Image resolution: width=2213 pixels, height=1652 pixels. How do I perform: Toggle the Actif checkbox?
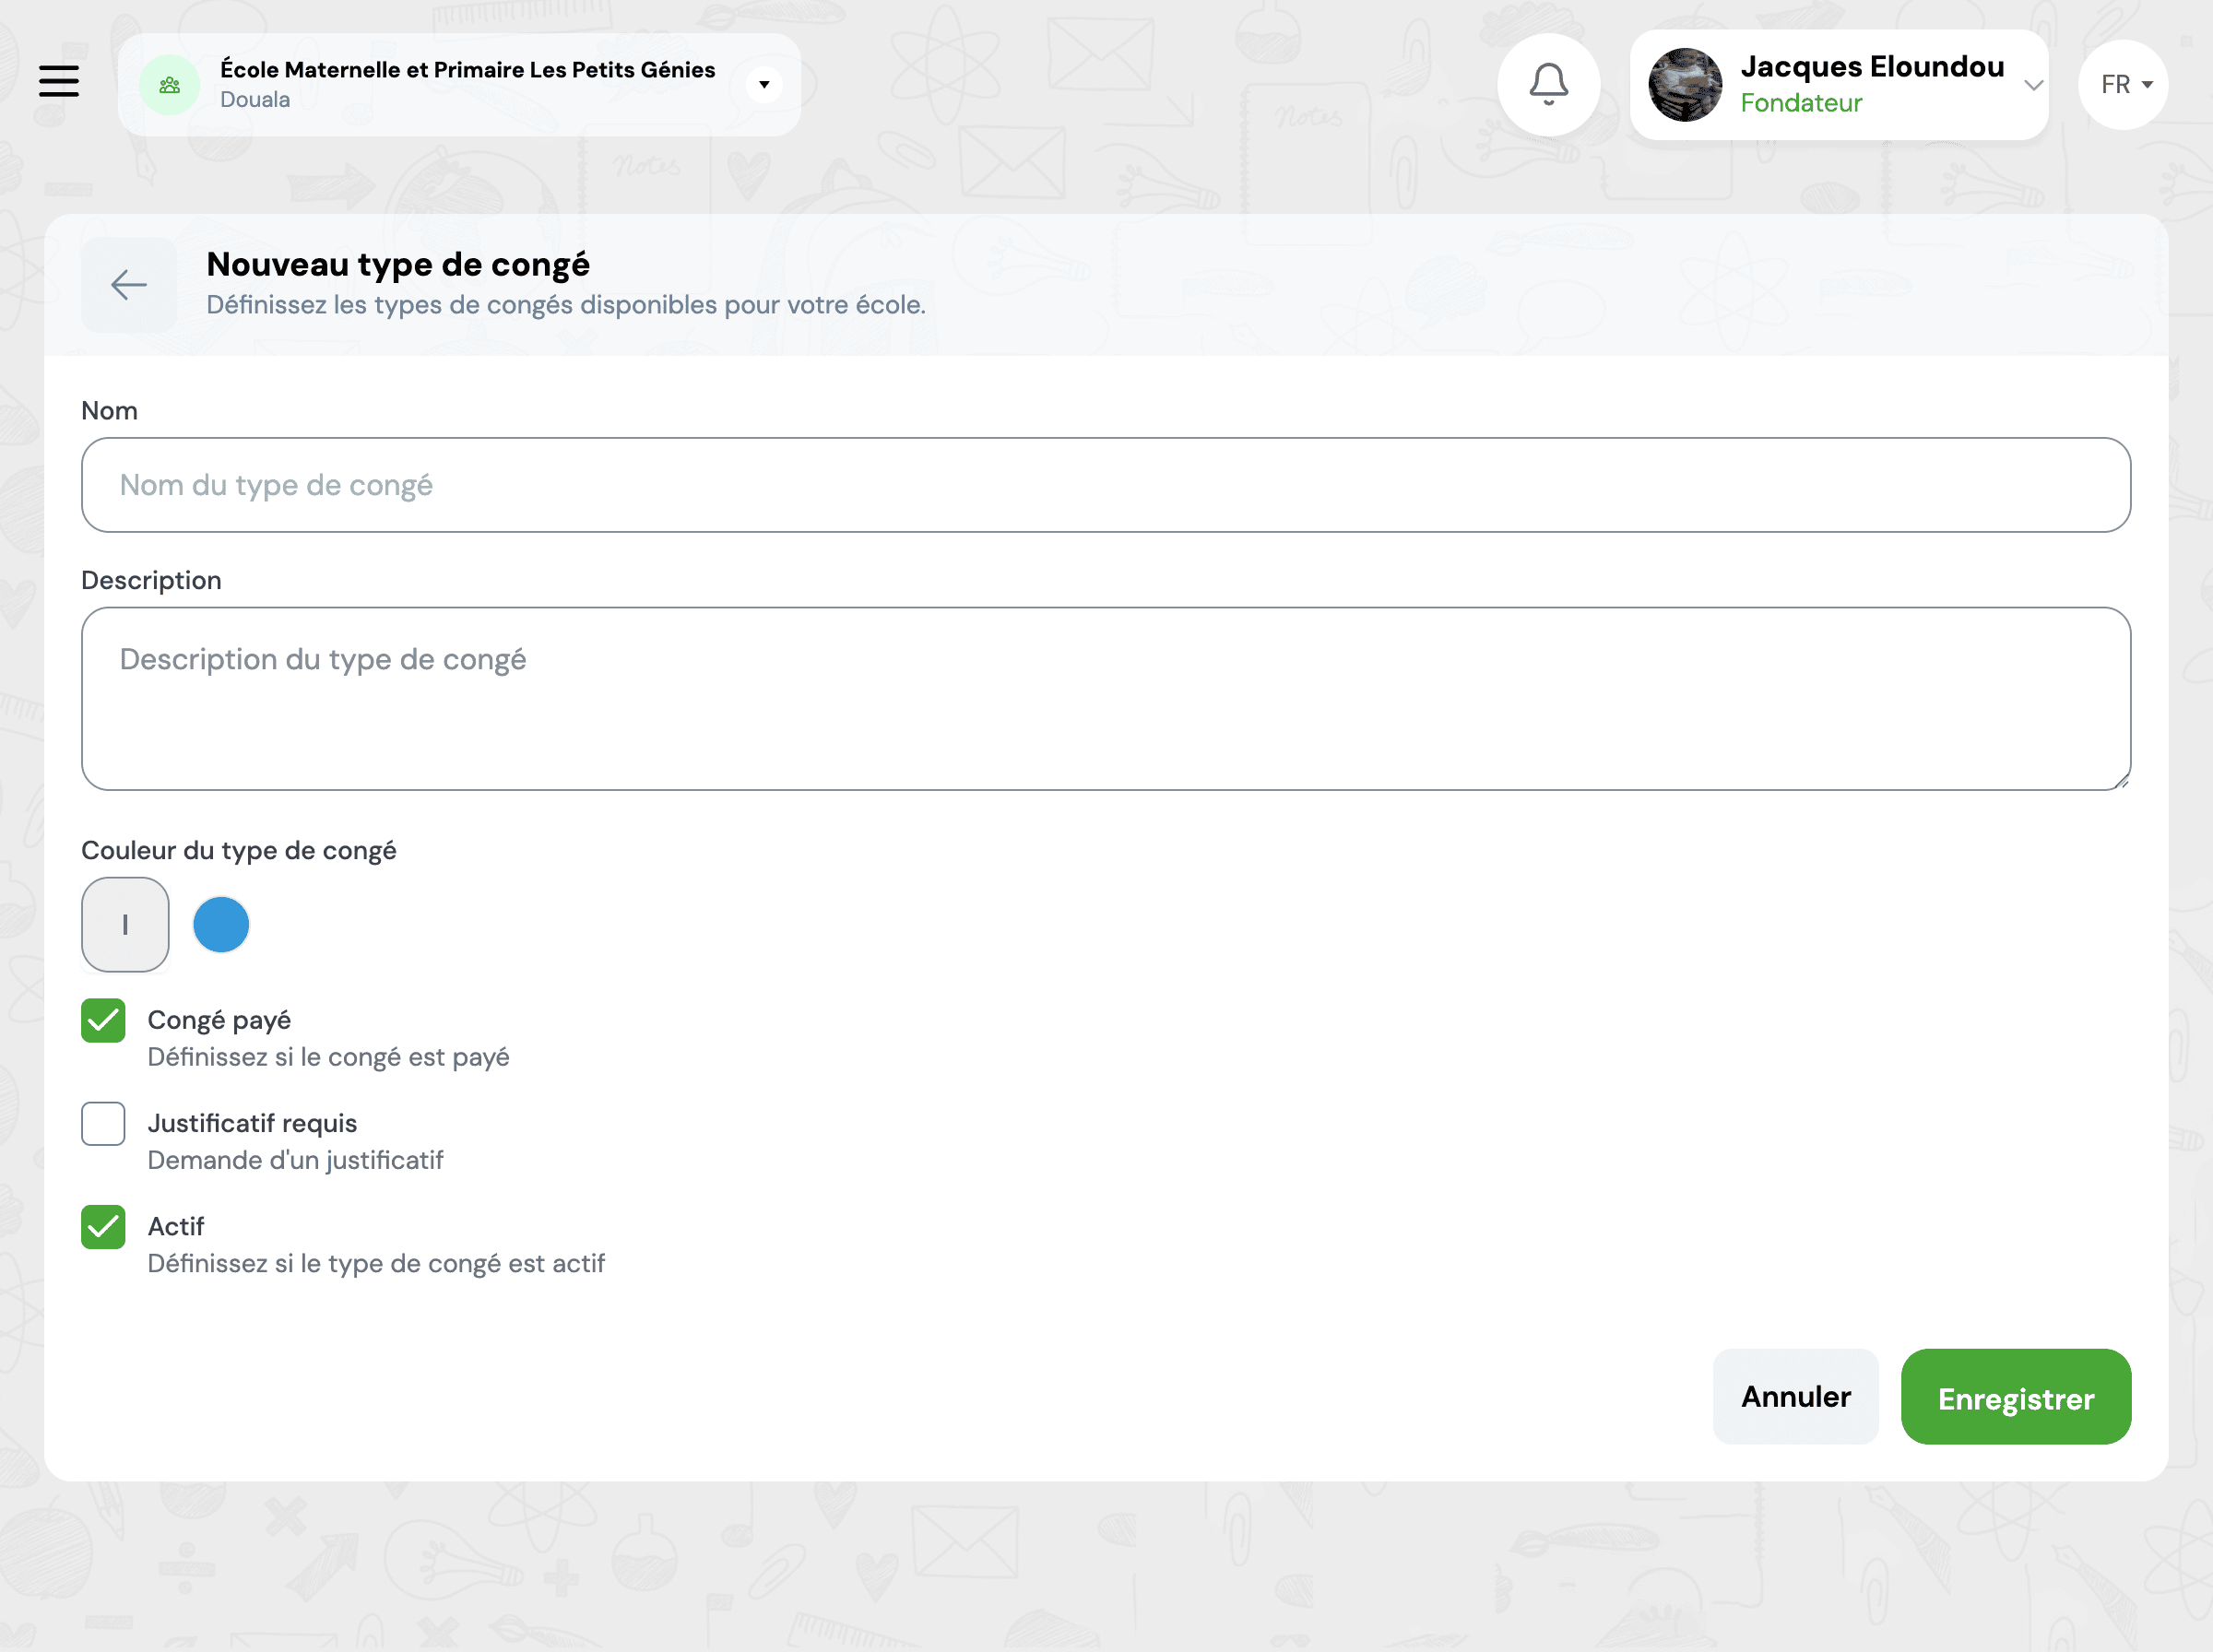tap(103, 1226)
